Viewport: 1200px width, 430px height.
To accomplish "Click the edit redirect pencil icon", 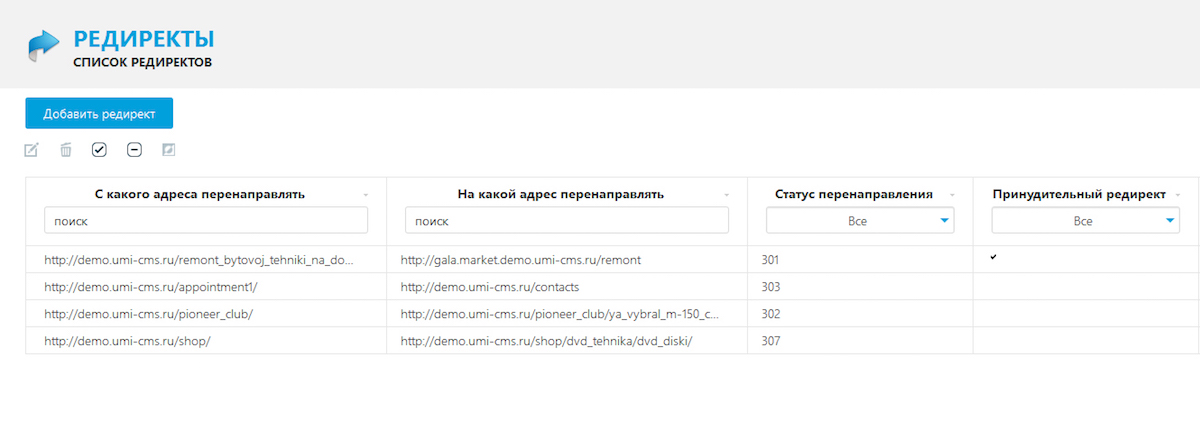I will [x=31, y=150].
